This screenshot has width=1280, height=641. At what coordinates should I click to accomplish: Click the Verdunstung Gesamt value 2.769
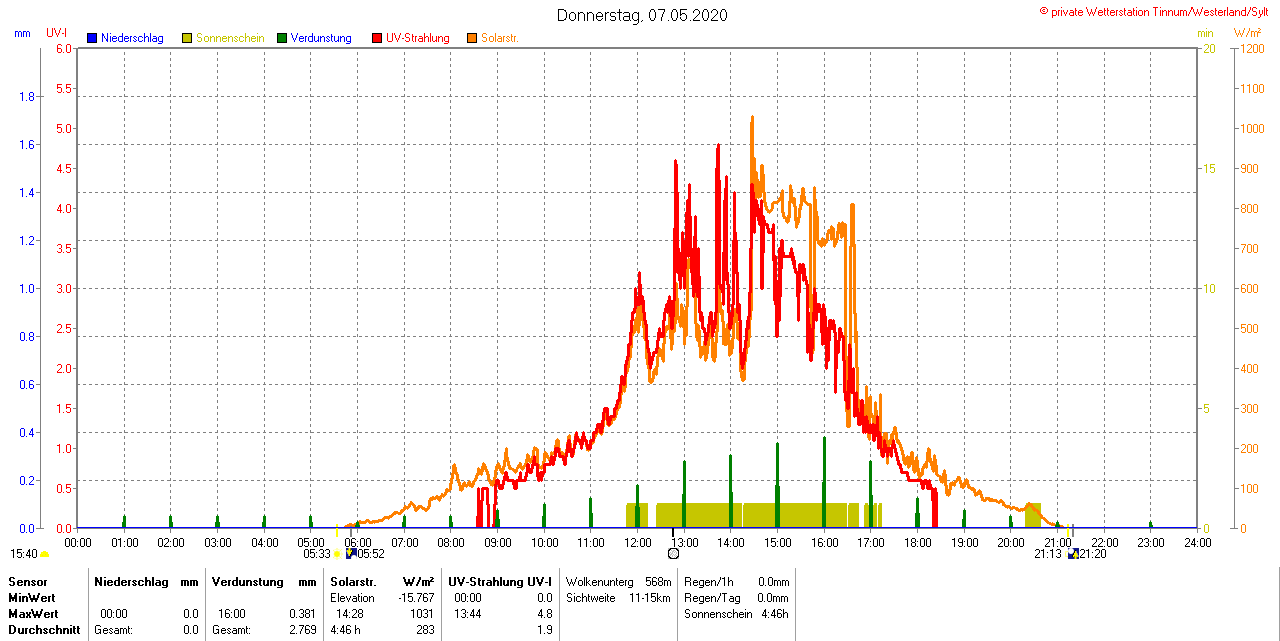pos(303,630)
